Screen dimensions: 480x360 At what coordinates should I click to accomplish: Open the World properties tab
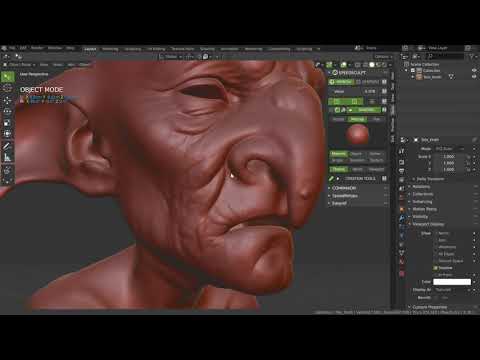[402, 196]
